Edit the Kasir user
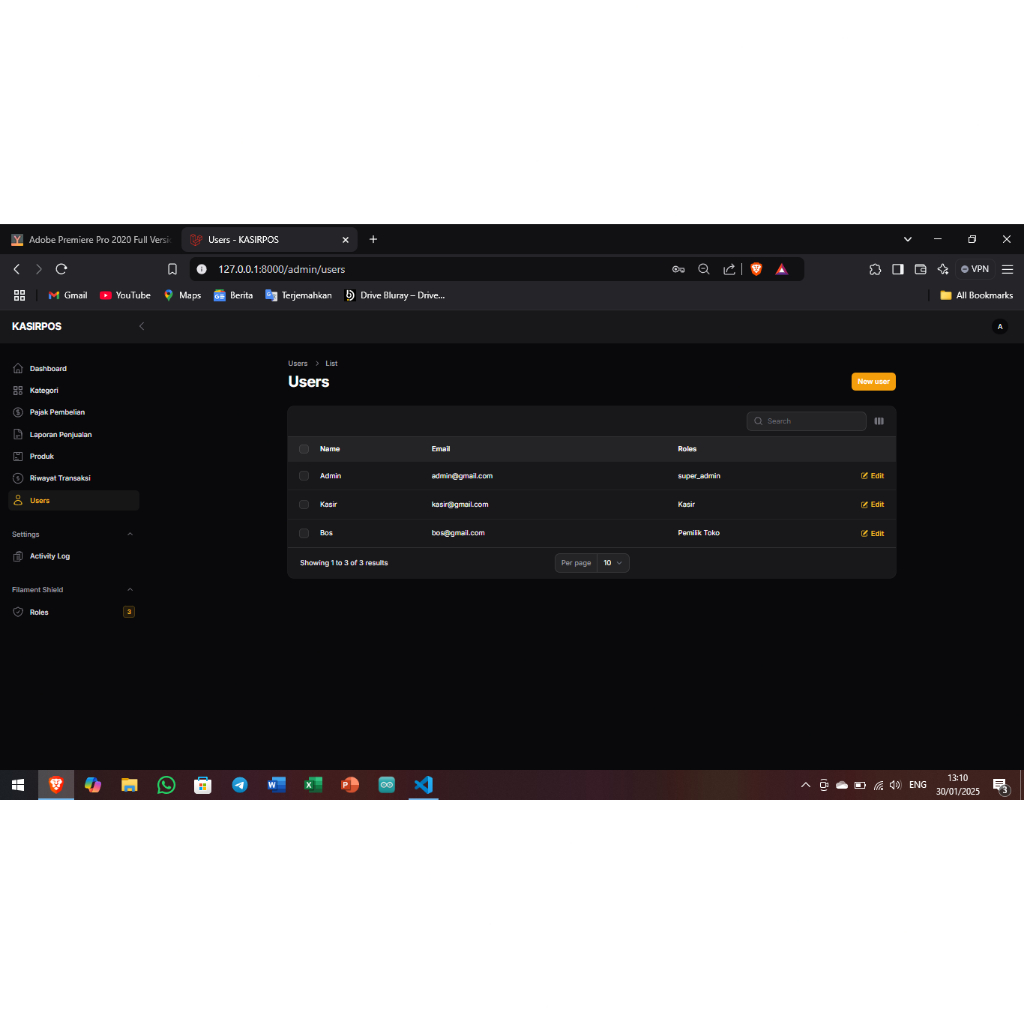1024x1024 pixels. pyautogui.click(x=872, y=505)
